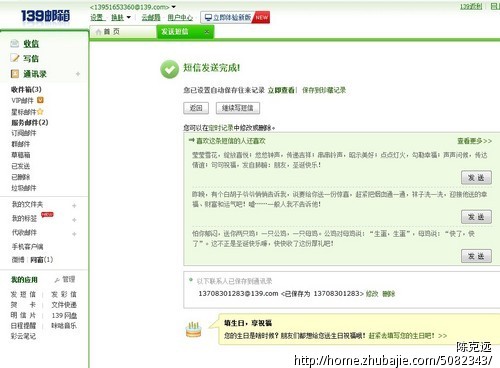500x368 pixels.
Task: Click 删除 next to saved contact
Action: click(388, 294)
